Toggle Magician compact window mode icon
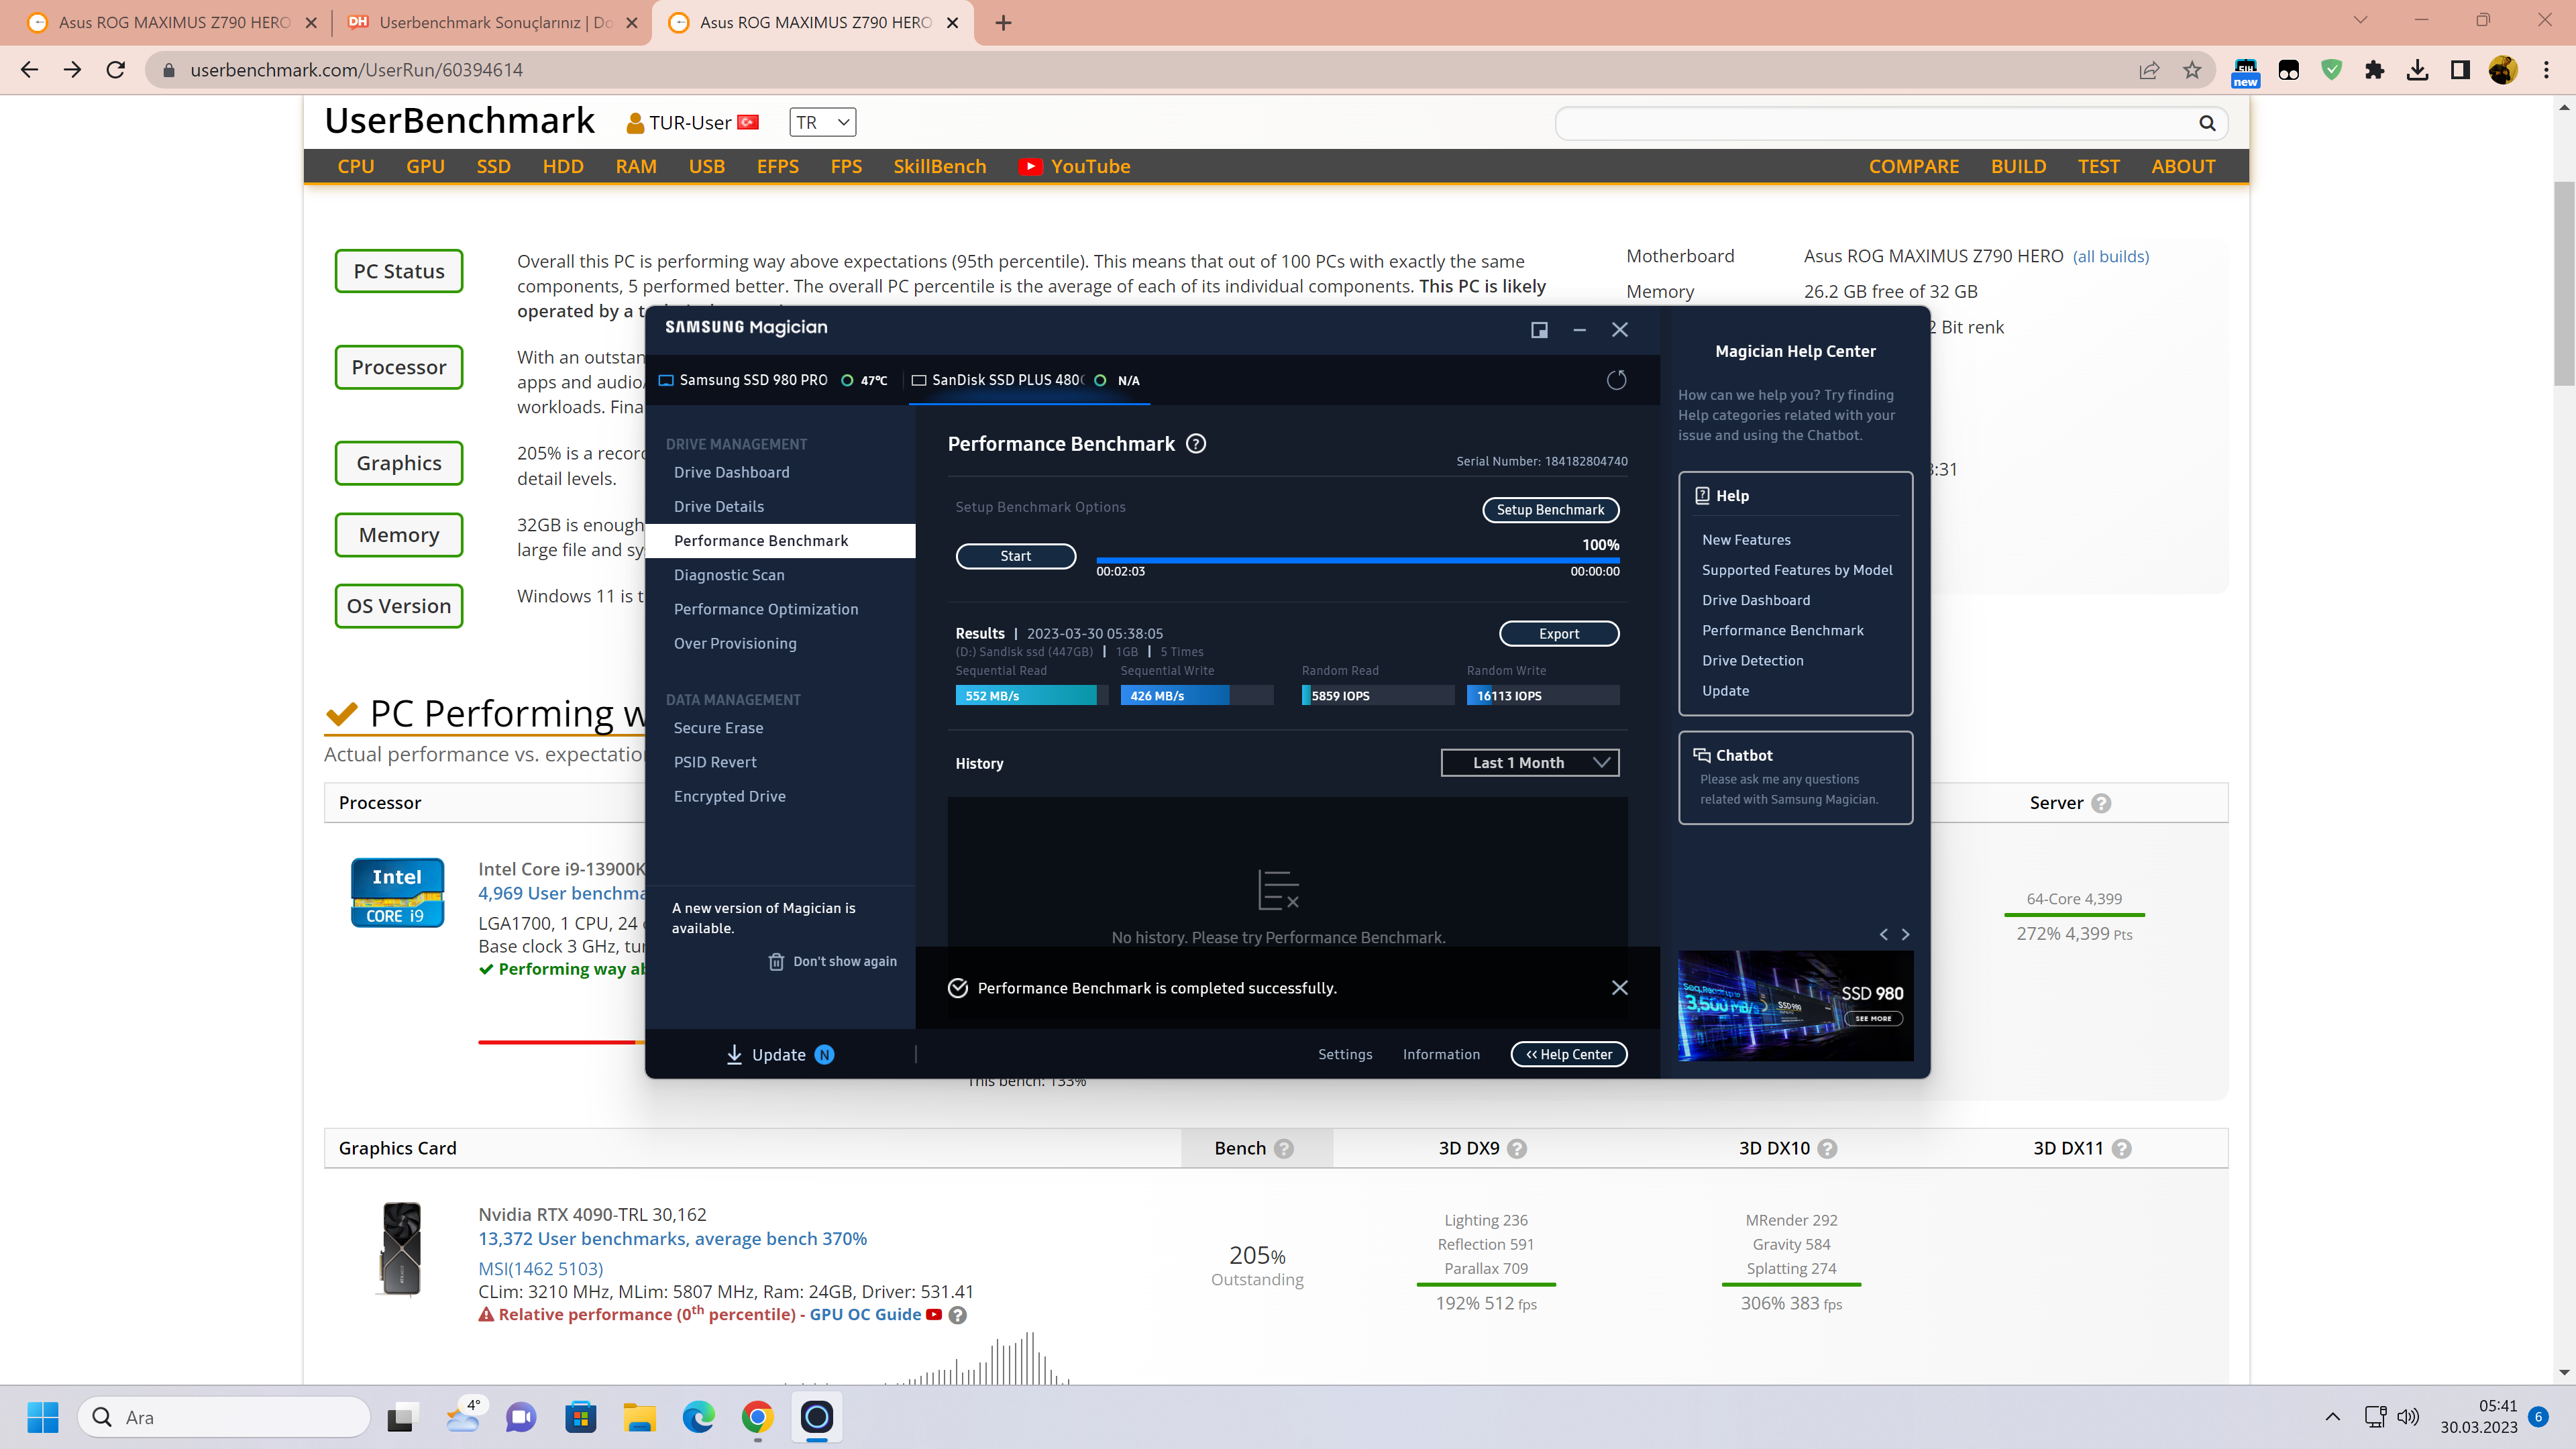The width and height of the screenshot is (2576, 1449). point(1539,329)
